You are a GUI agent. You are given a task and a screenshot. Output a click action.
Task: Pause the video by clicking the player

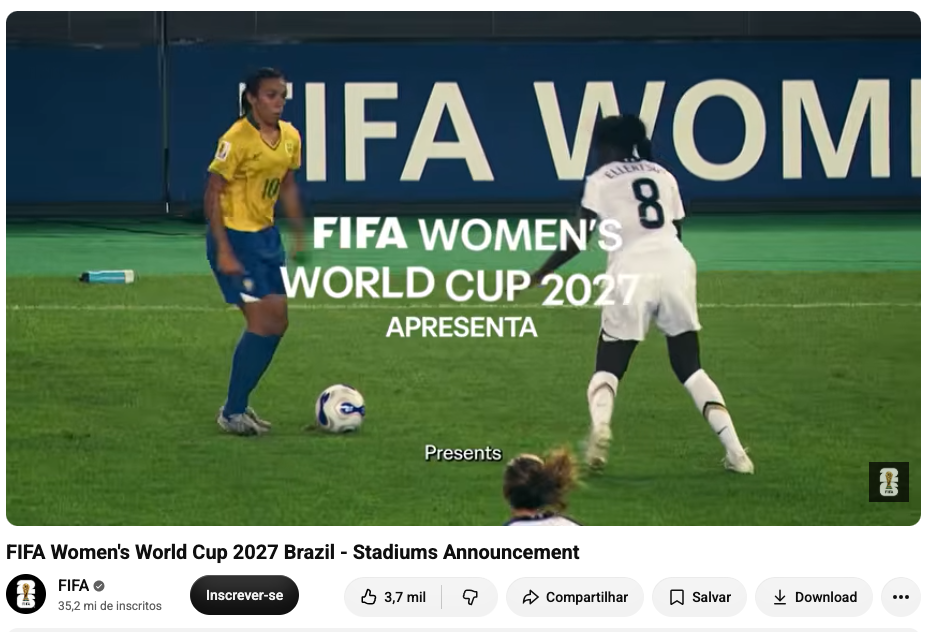pos(463,268)
